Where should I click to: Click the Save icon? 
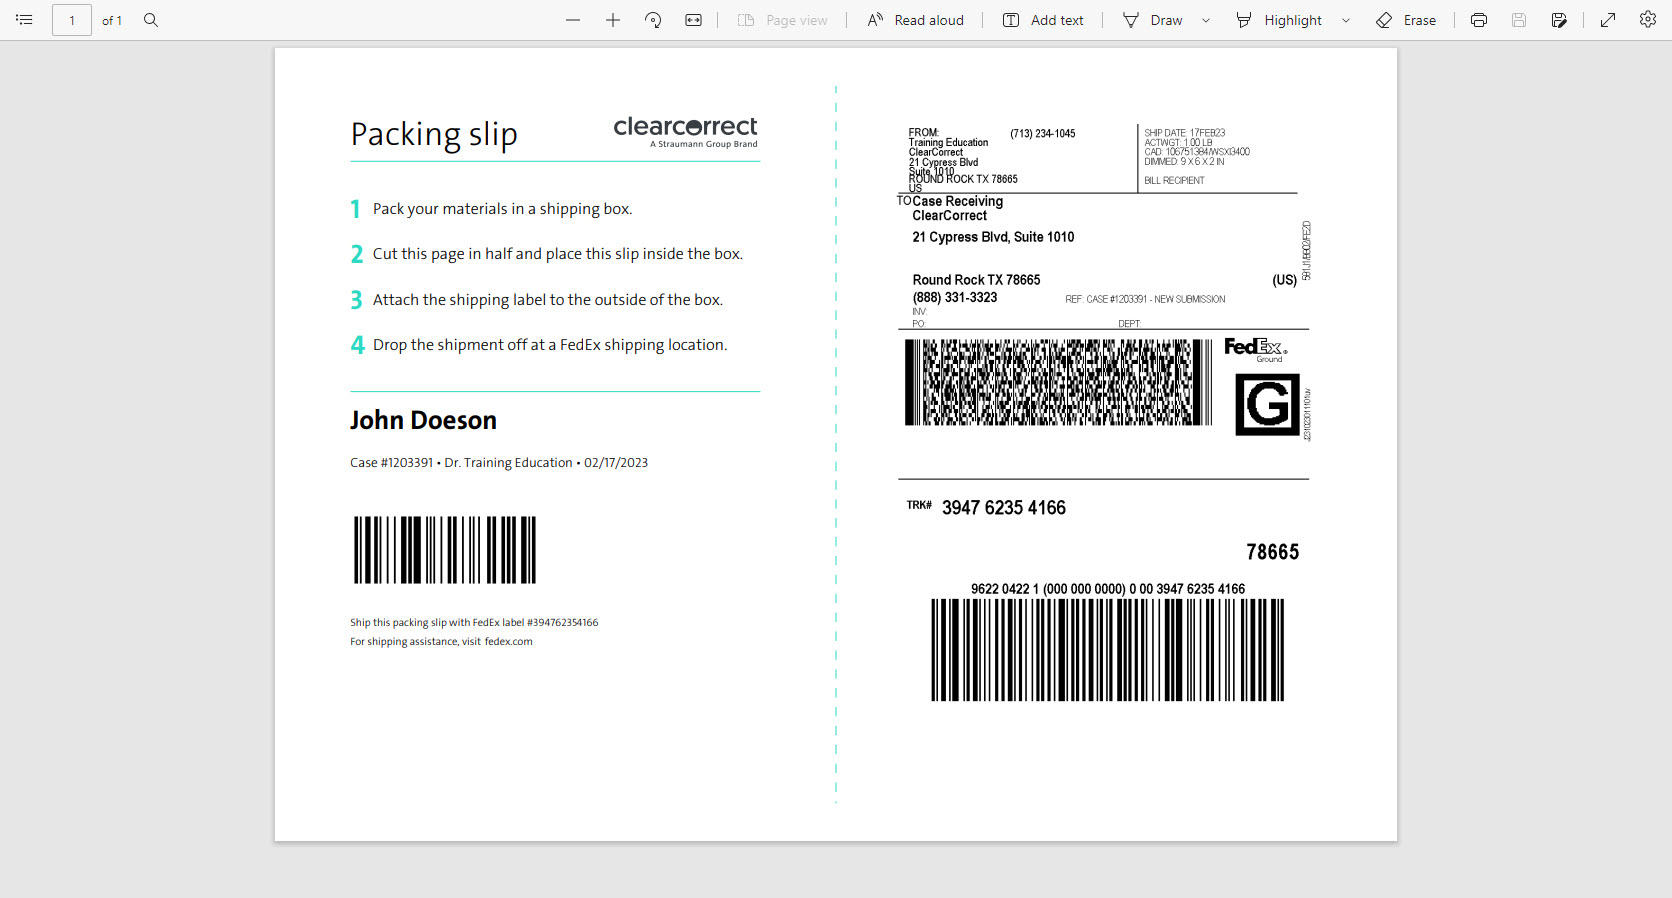[1519, 20]
